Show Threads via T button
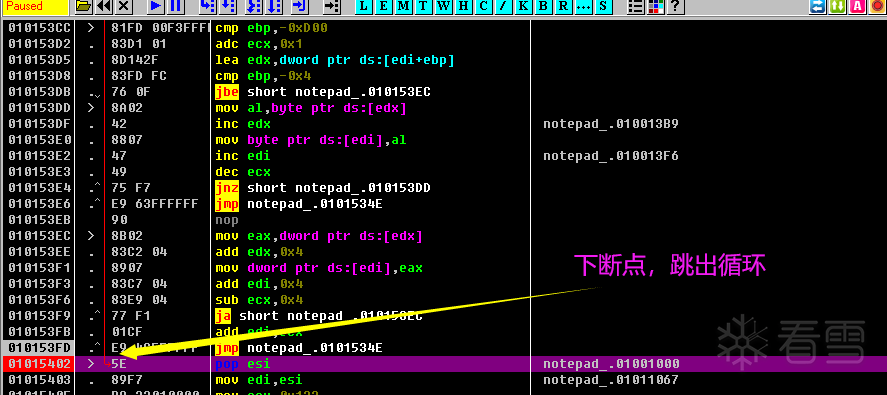The width and height of the screenshot is (887, 395). click(424, 7)
